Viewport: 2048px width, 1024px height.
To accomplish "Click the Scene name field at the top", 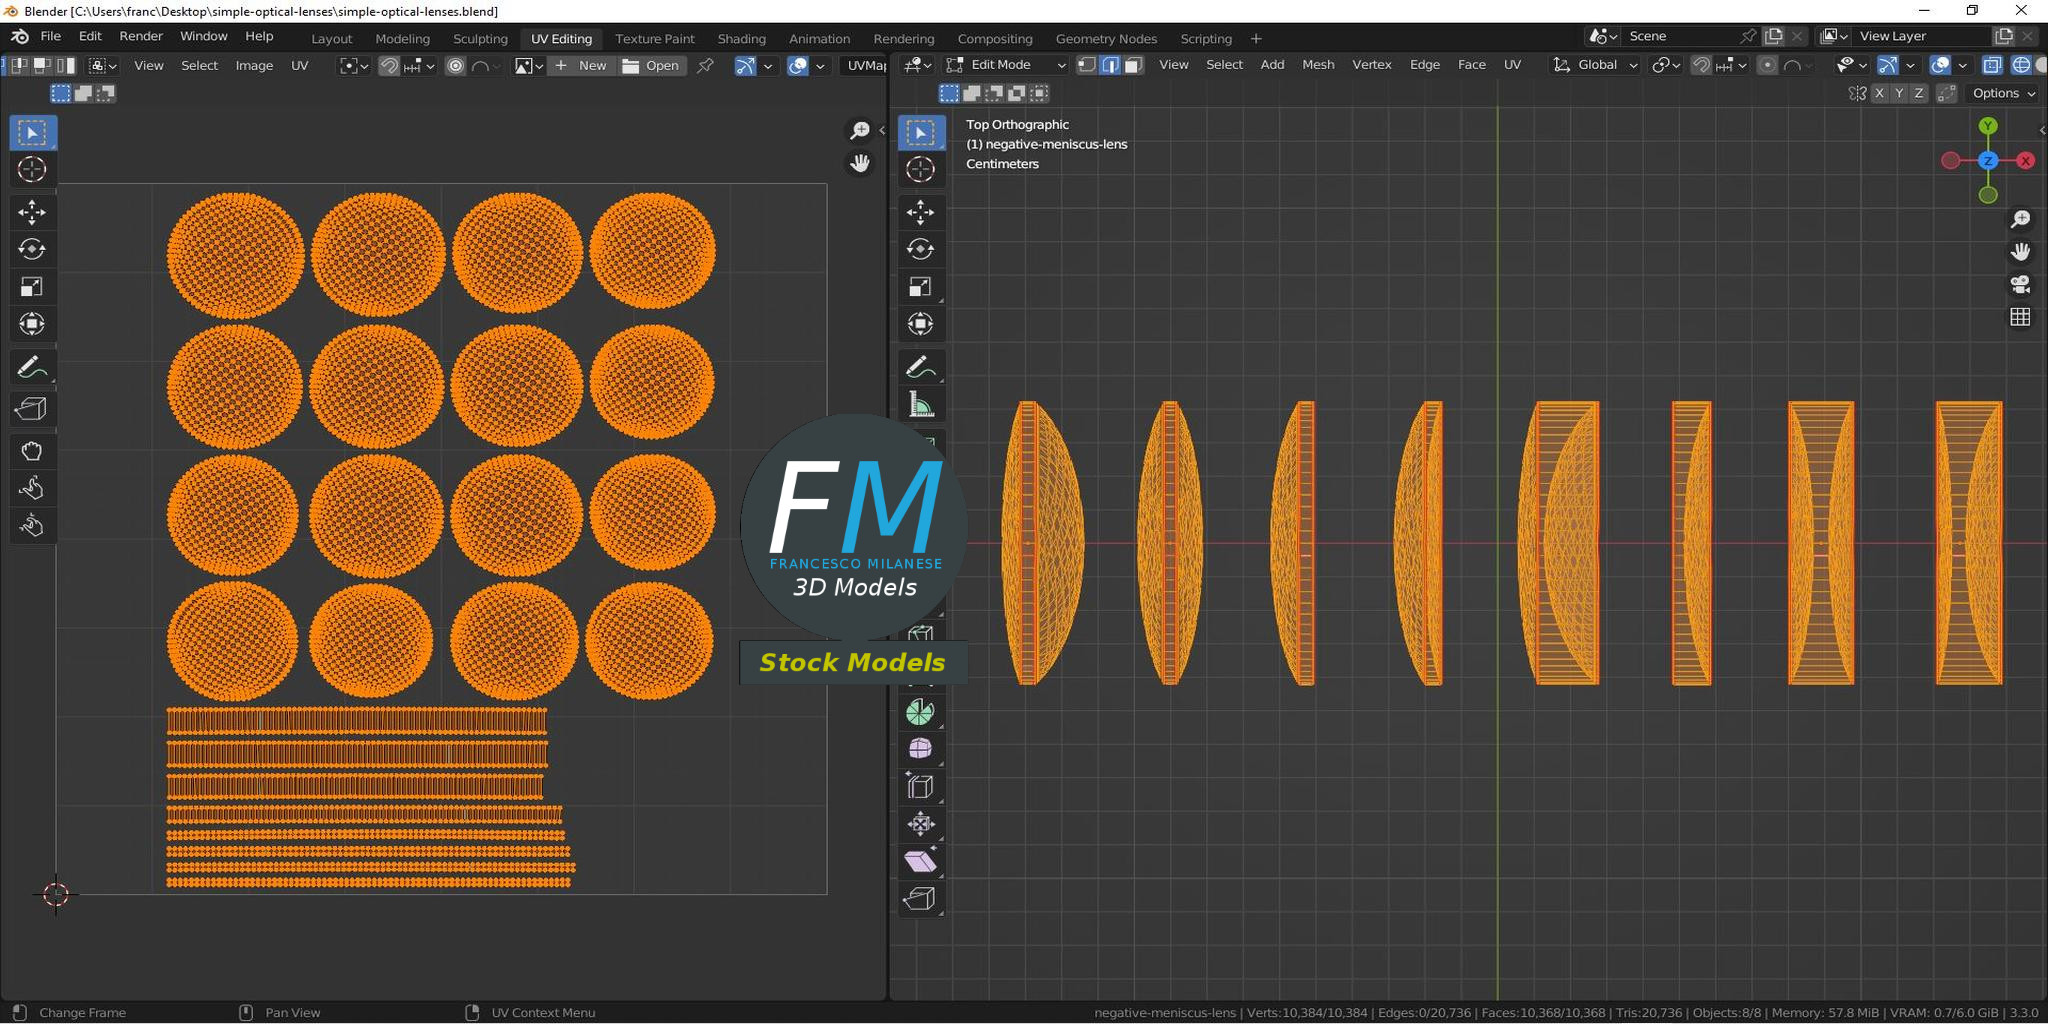I will coord(1680,35).
